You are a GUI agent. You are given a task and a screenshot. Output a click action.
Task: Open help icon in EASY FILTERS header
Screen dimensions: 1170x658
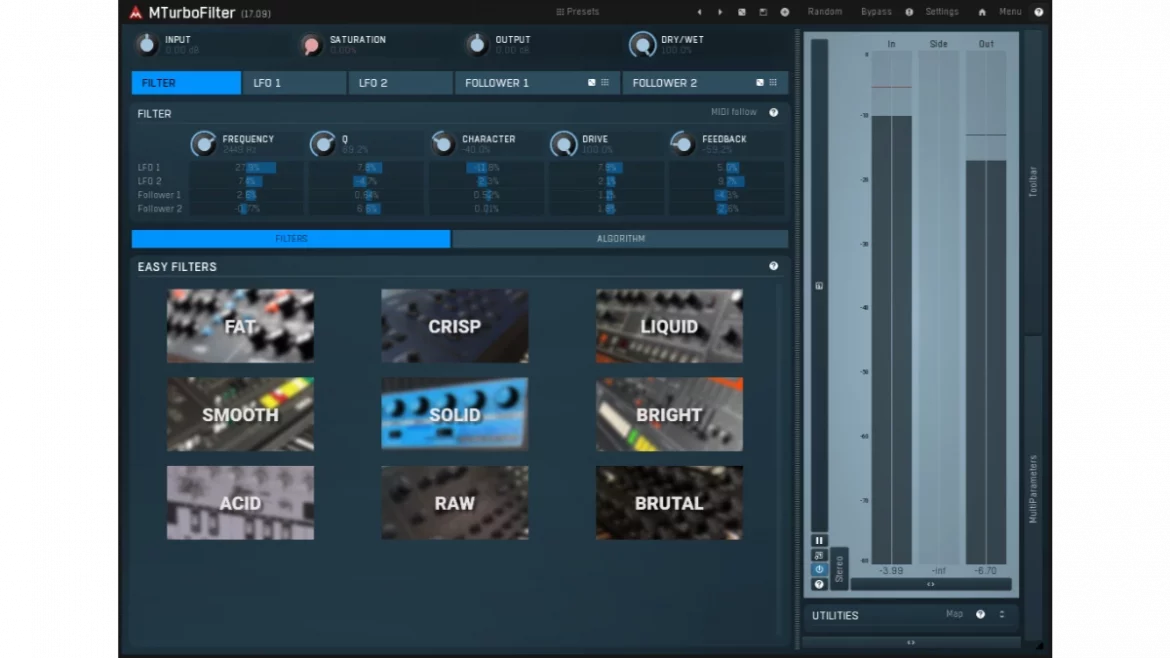pyautogui.click(x=774, y=266)
